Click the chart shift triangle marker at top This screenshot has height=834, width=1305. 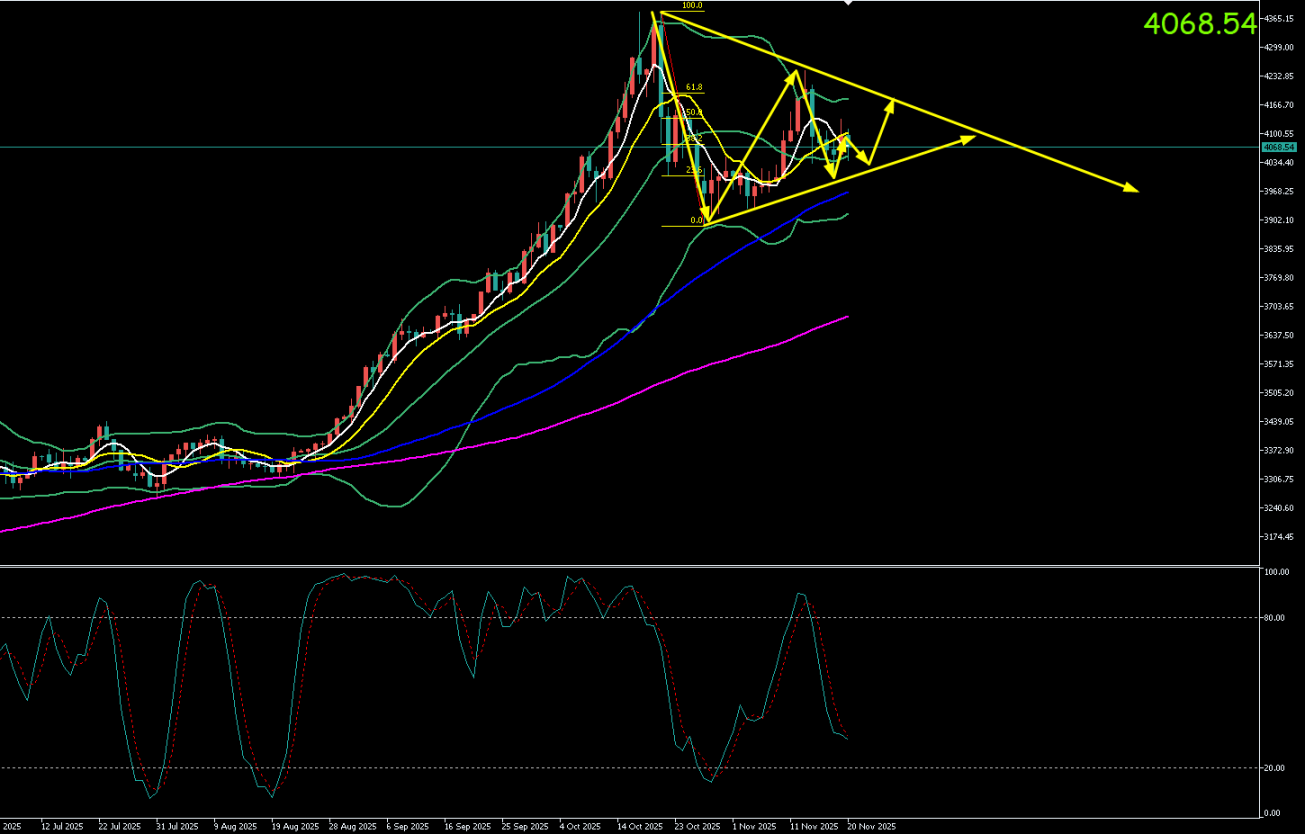[848, 4]
